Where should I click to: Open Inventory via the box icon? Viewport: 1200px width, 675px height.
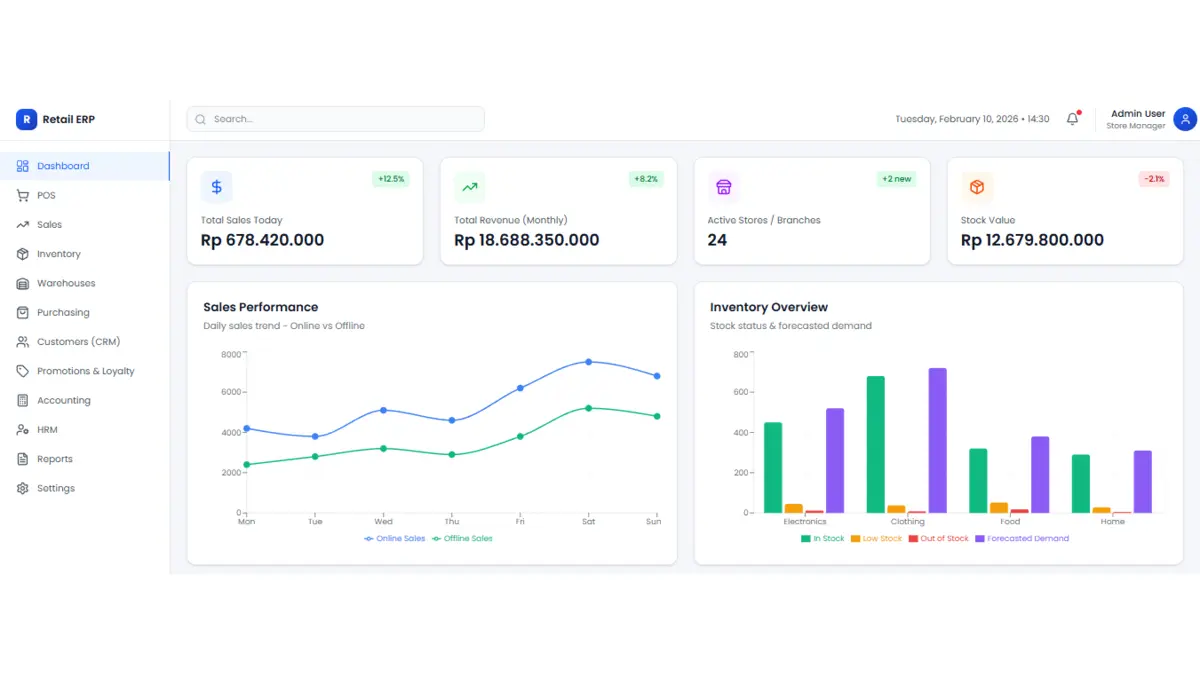(21, 253)
